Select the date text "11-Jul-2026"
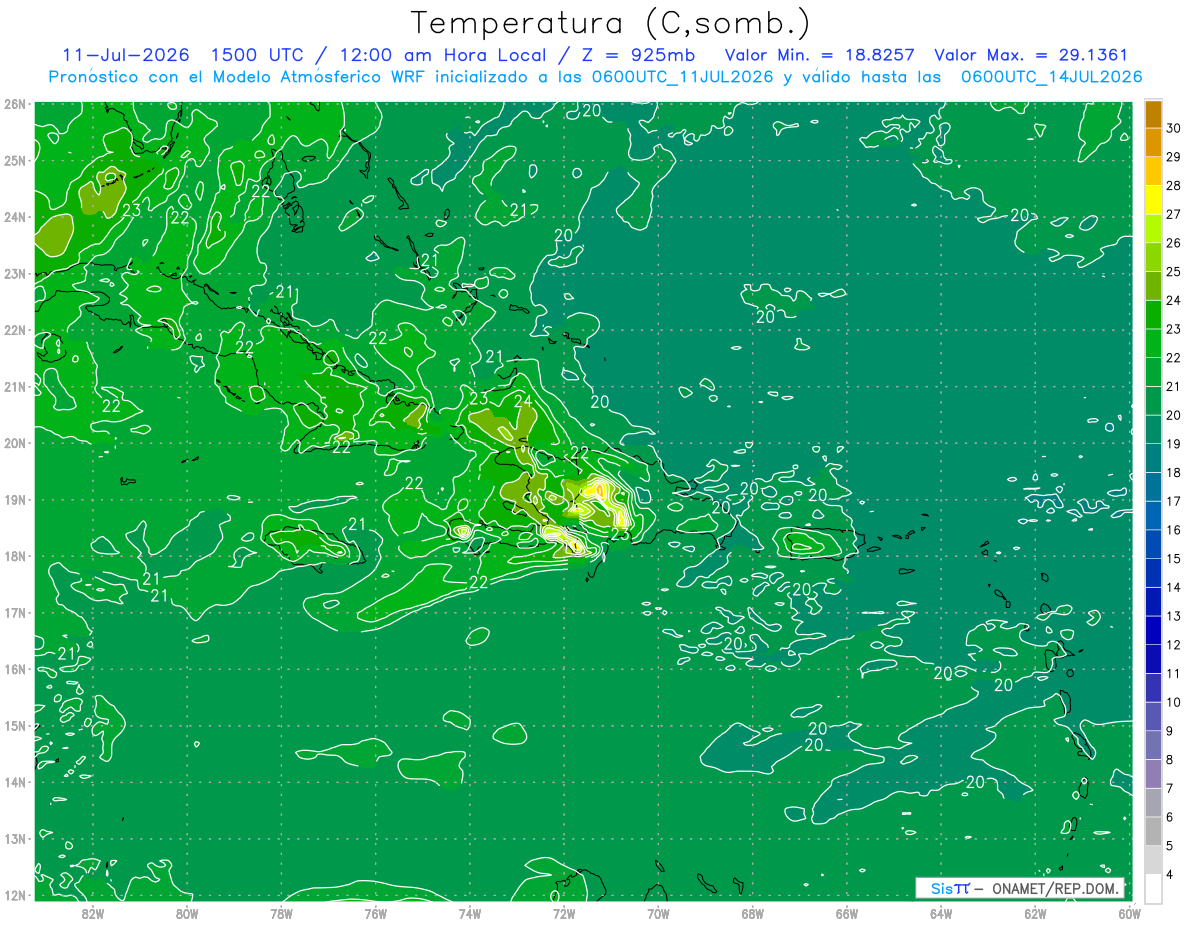 tap(125, 55)
